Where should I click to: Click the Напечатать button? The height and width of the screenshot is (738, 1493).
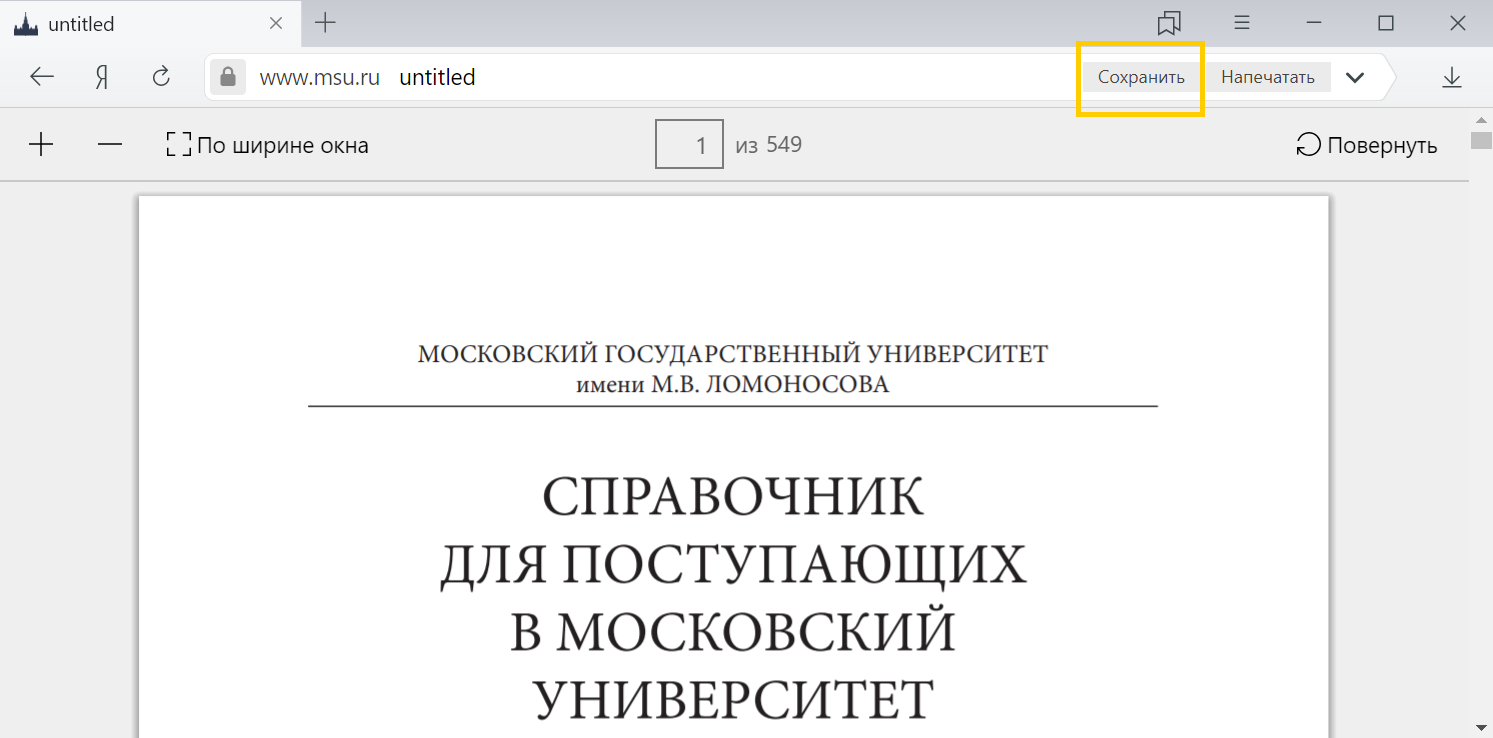pyautogui.click(x=1268, y=77)
